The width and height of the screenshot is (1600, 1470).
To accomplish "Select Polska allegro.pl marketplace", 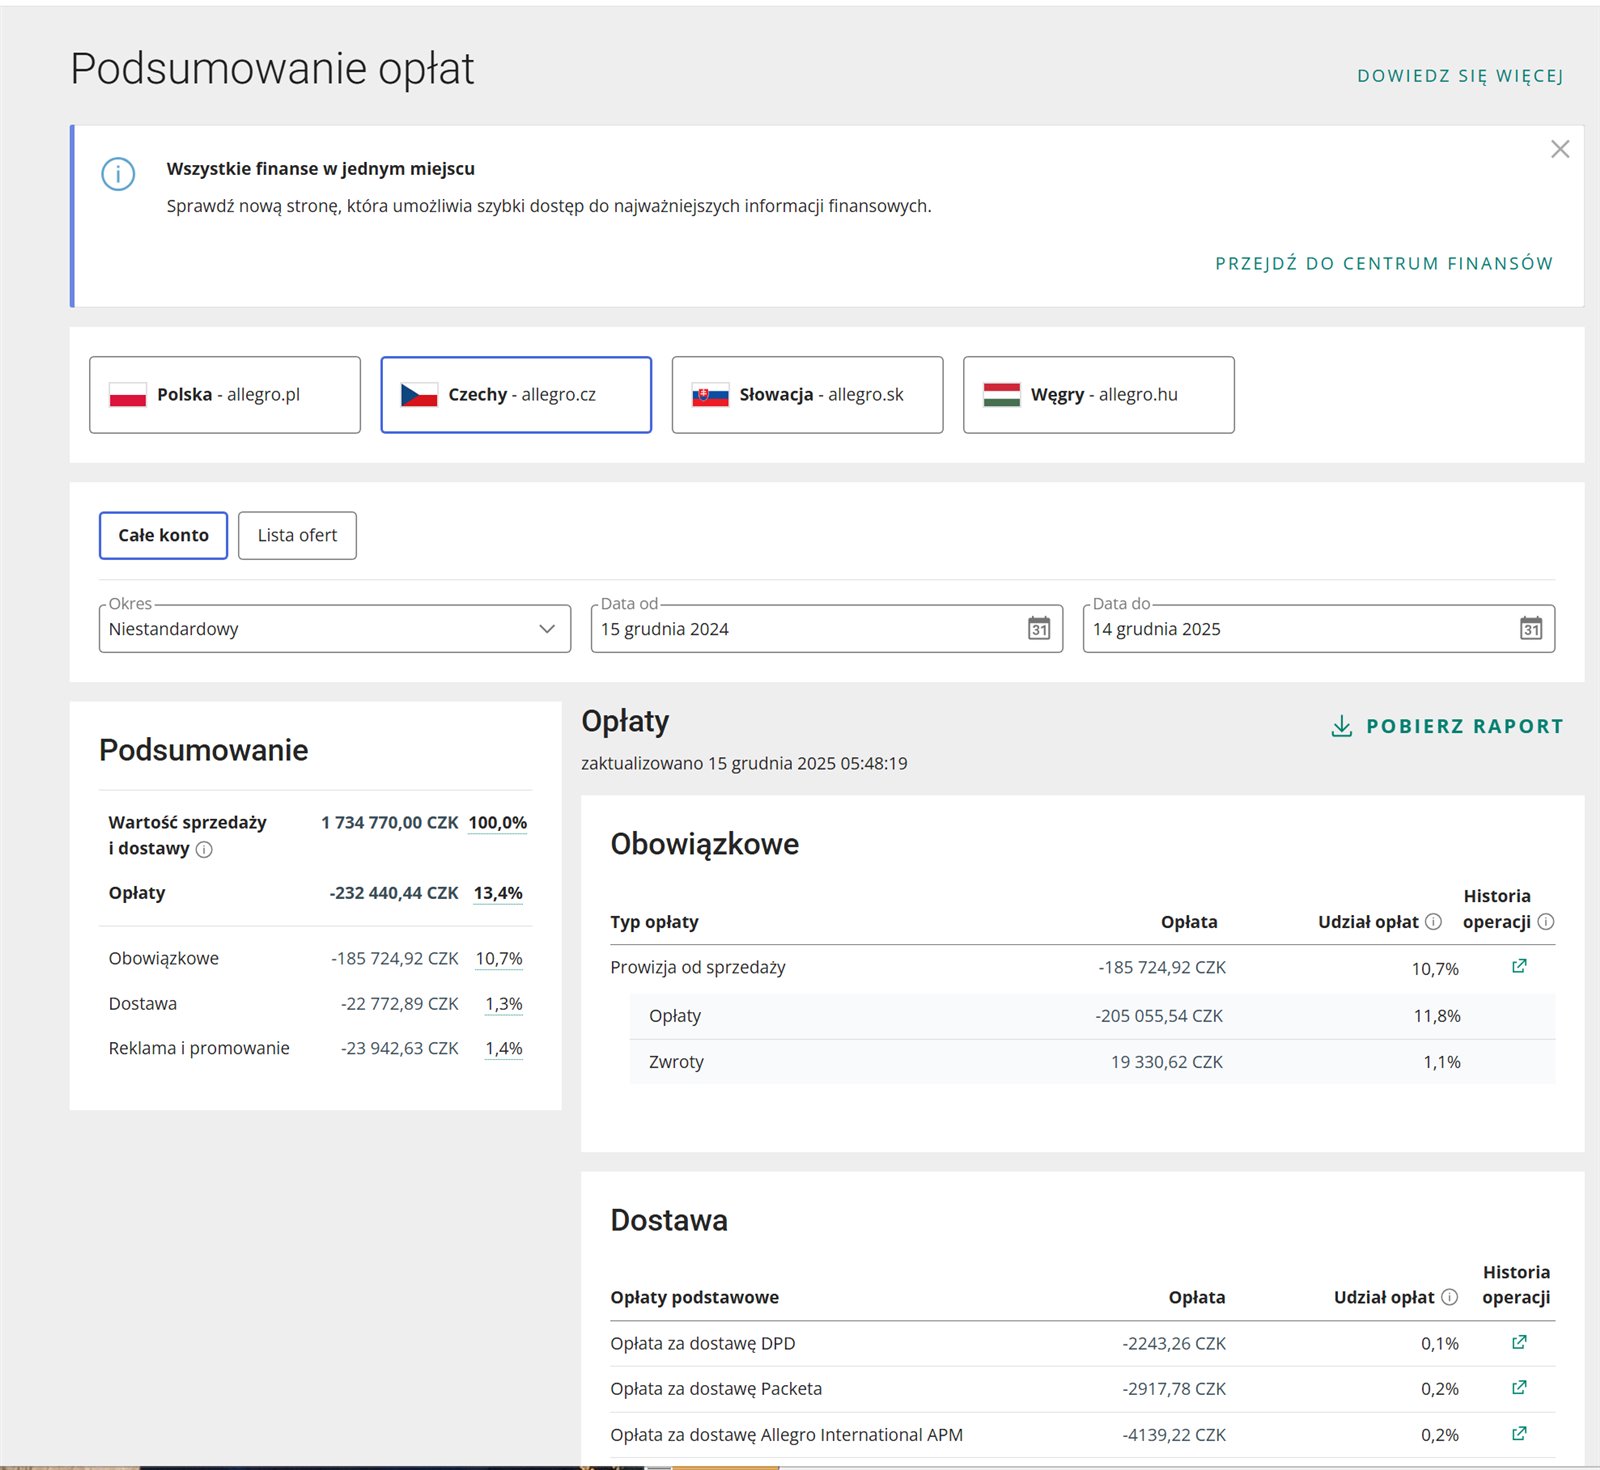I will click(225, 395).
